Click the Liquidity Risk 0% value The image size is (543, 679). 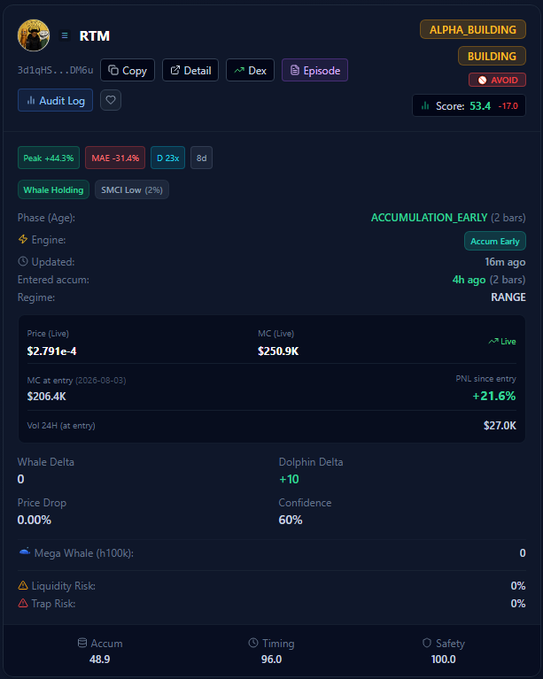tap(518, 586)
